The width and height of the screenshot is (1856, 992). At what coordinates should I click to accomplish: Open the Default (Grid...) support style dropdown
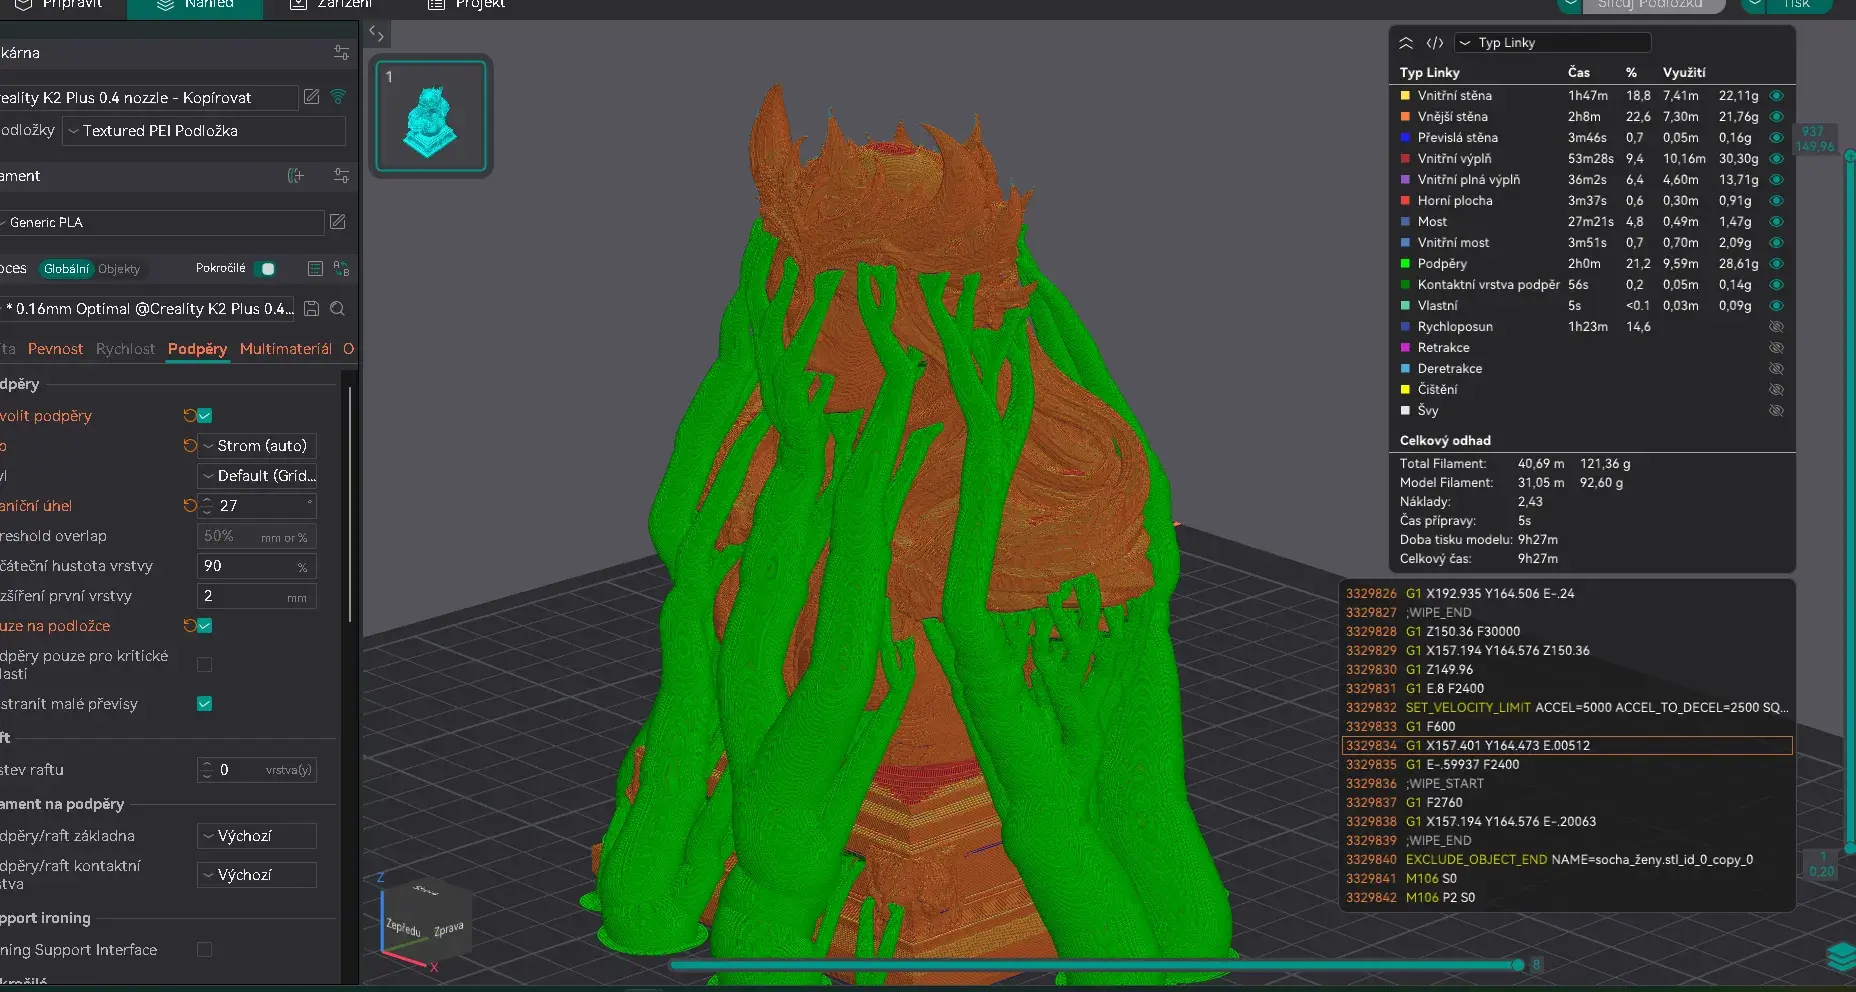[x=257, y=475]
